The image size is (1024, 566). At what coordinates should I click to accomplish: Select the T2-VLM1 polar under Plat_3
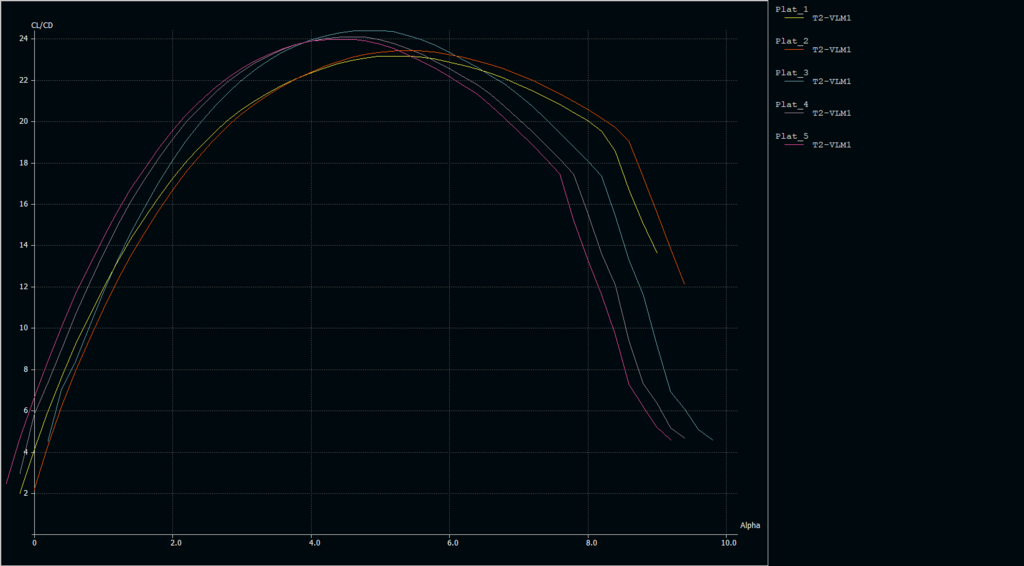832,82
